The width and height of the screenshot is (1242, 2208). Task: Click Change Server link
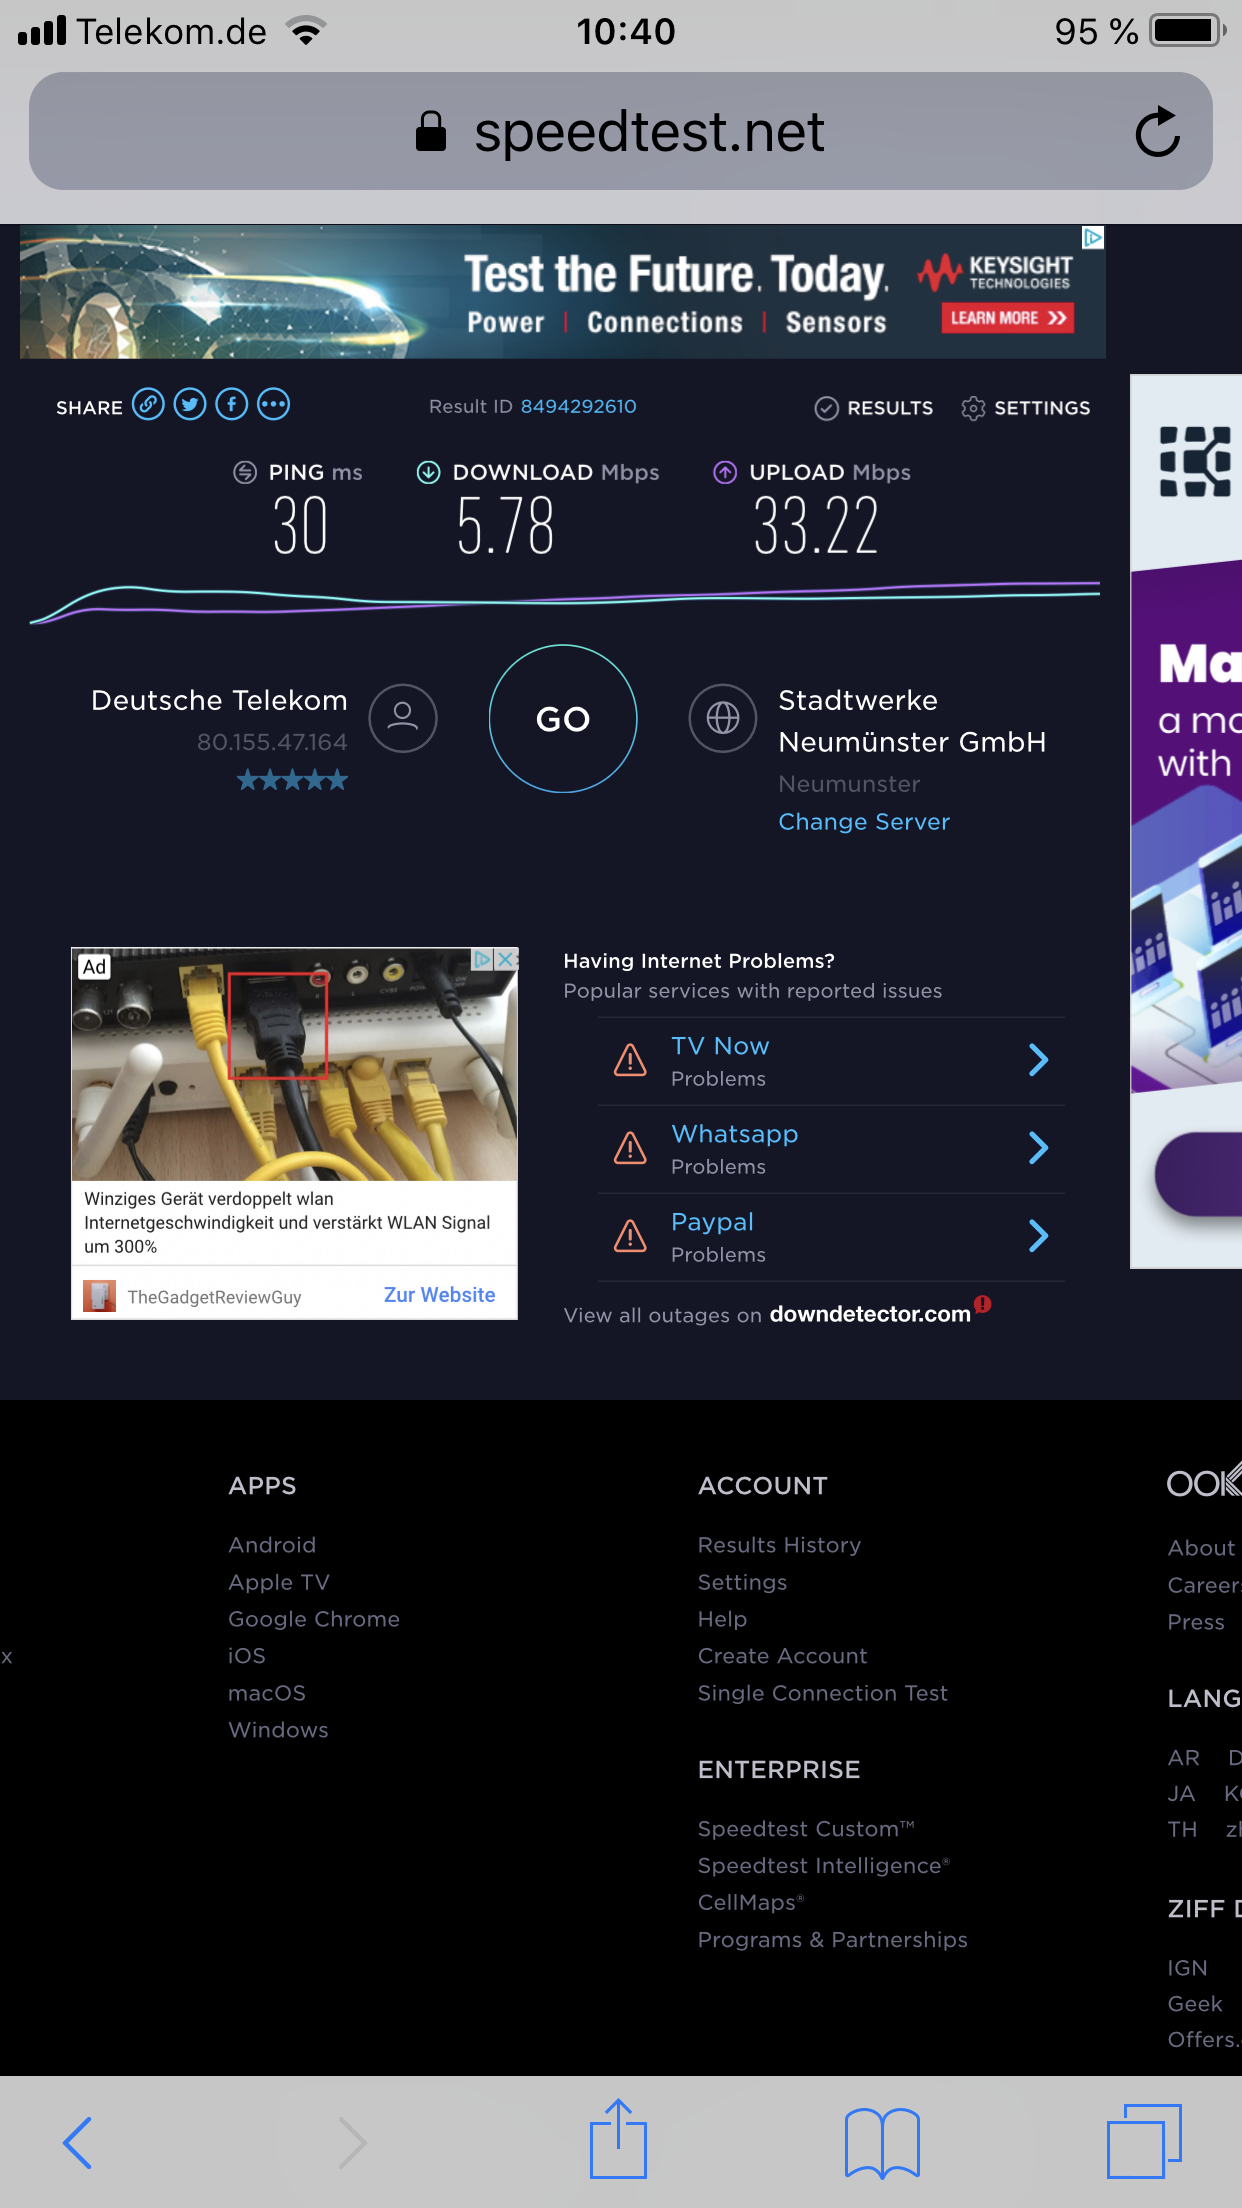pos(864,821)
